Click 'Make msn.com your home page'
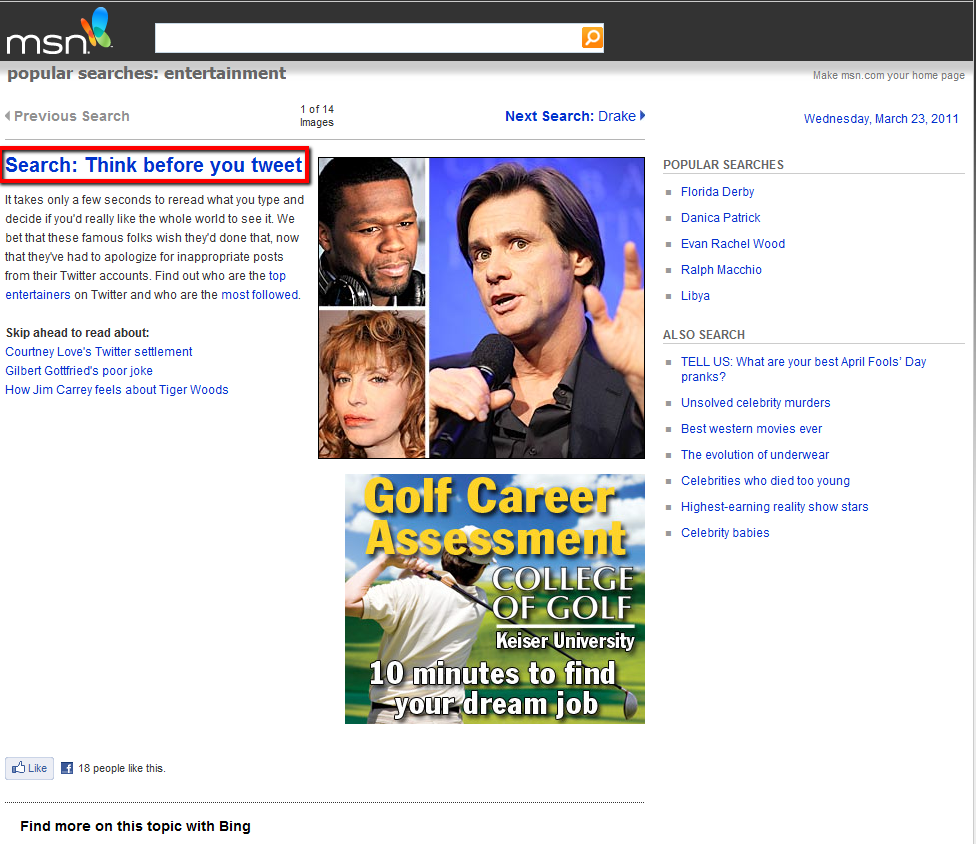Viewport: 976px width, 844px height. point(888,75)
